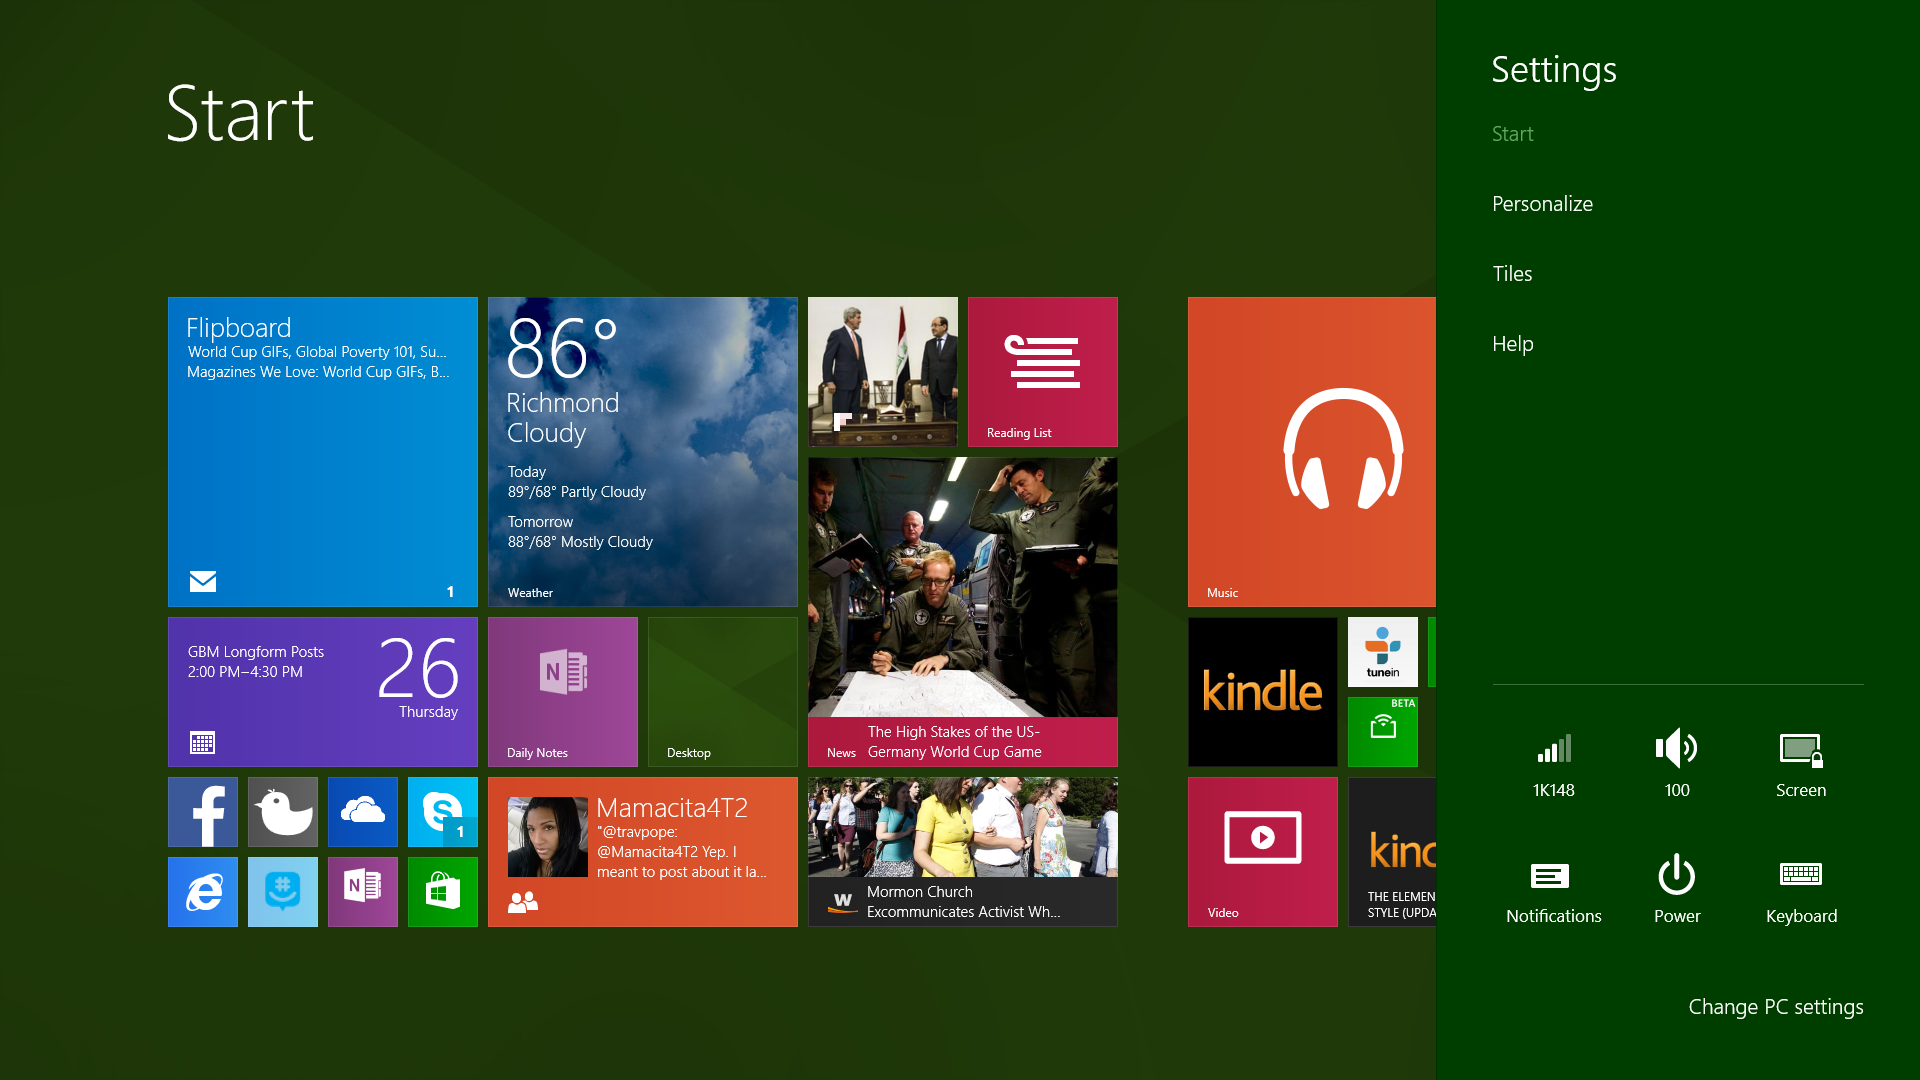Open the Daily Notes OneNote tile

pyautogui.click(x=562, y=691)
